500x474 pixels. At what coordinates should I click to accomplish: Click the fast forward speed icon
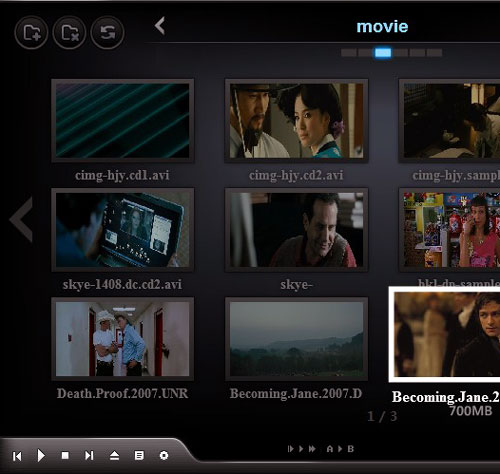[312, 449]
